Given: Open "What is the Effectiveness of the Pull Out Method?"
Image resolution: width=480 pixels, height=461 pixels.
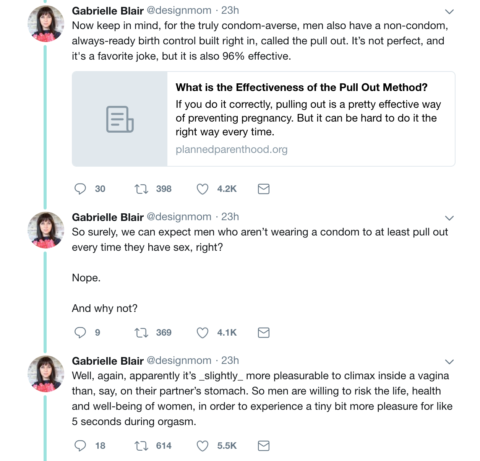Looking at the screenshot, I should pos(301,87).
